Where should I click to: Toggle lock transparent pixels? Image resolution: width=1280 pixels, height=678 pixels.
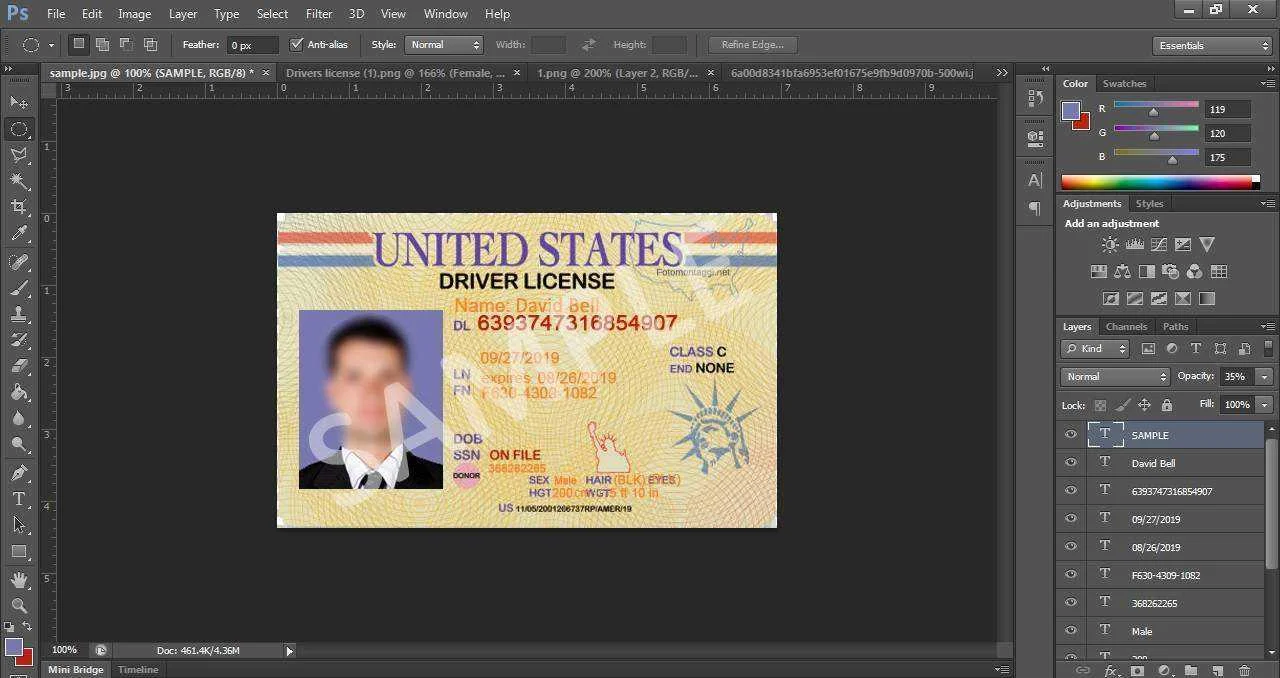pos(1100,405)
